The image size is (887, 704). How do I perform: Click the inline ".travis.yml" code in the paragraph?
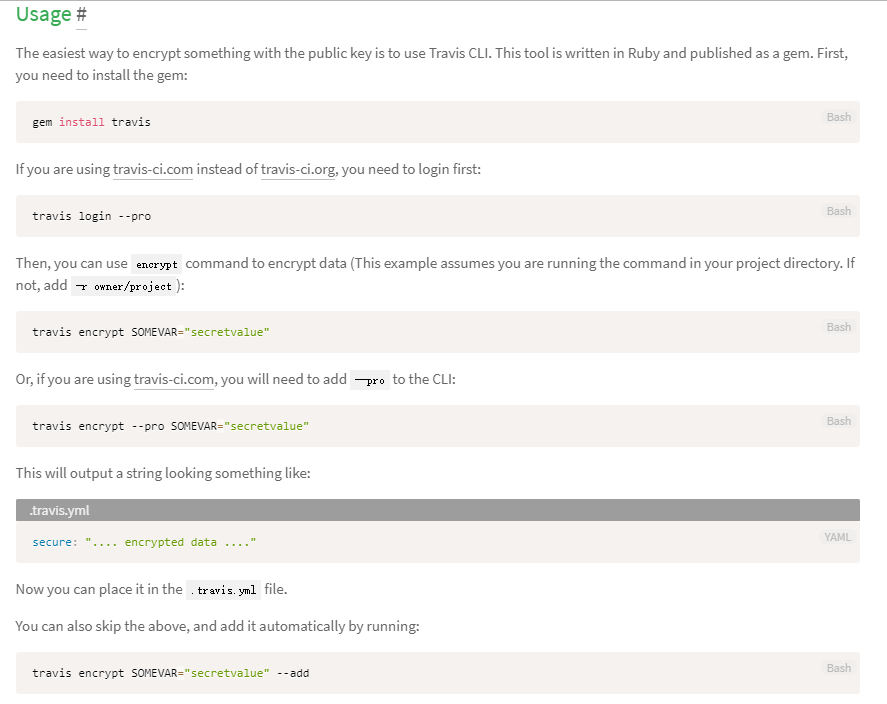(x=224, y=590)
